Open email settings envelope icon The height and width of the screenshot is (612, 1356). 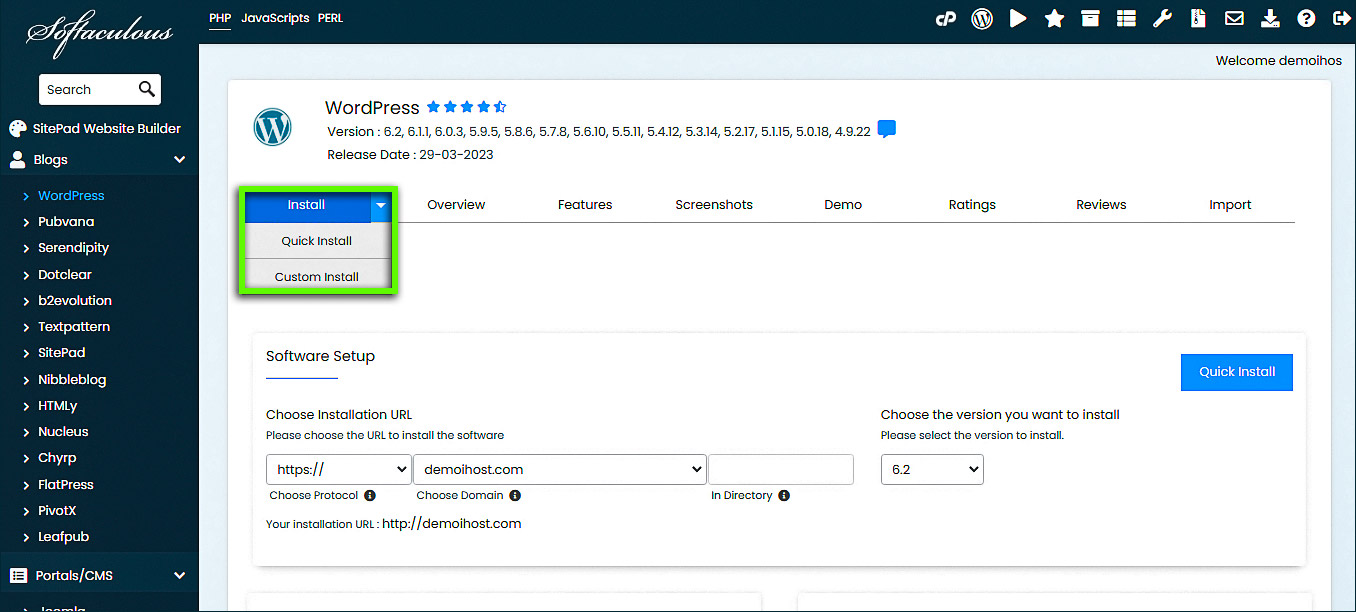(x=1234, y=18)
